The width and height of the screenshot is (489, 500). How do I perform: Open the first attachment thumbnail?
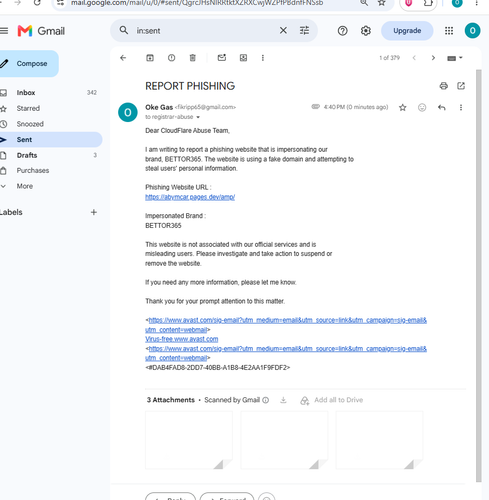coord(189,440)
